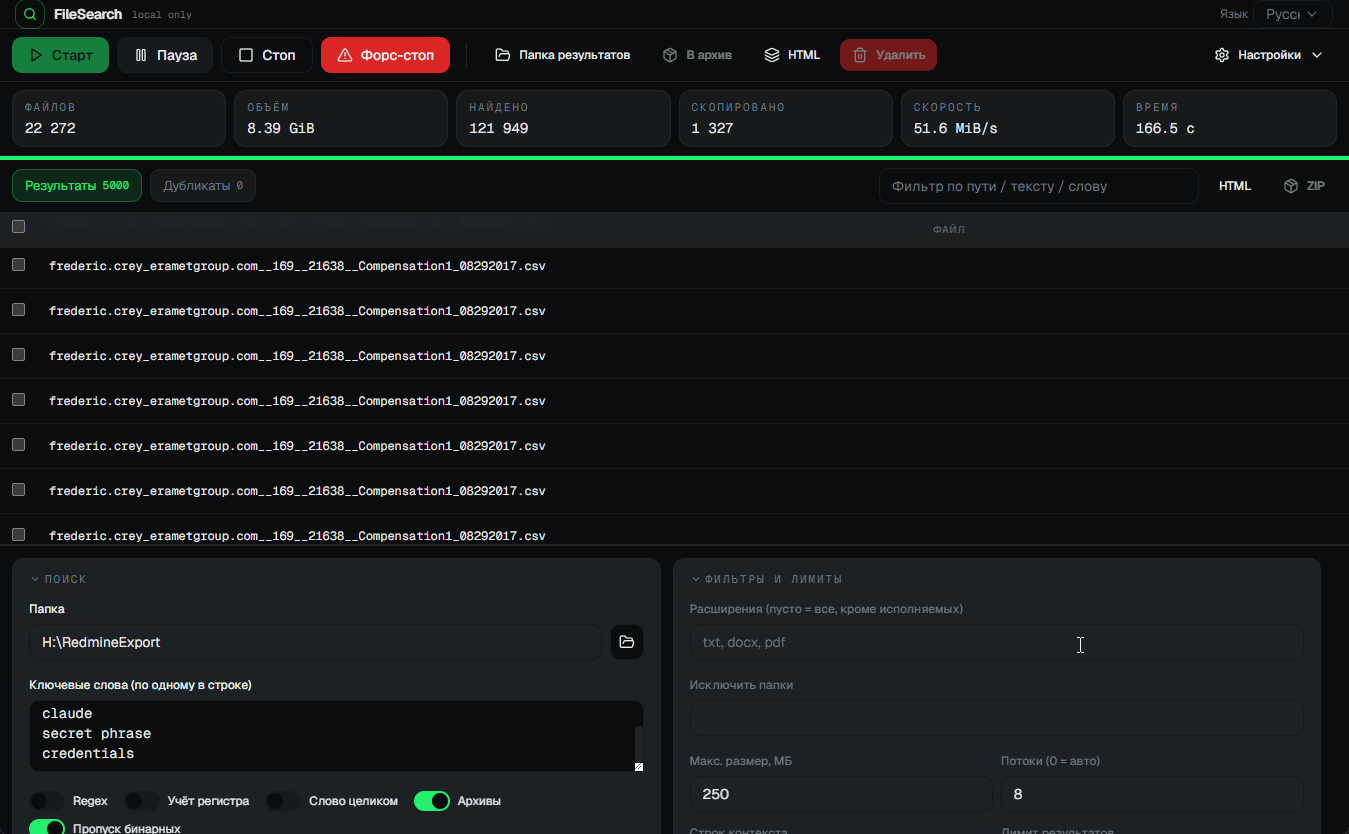This screenshot has width=1349, height=834.
Task: Collapse the ФИЛЬТРЫ И ЛИМИТЫ section
Action: [x=766, y=579]
